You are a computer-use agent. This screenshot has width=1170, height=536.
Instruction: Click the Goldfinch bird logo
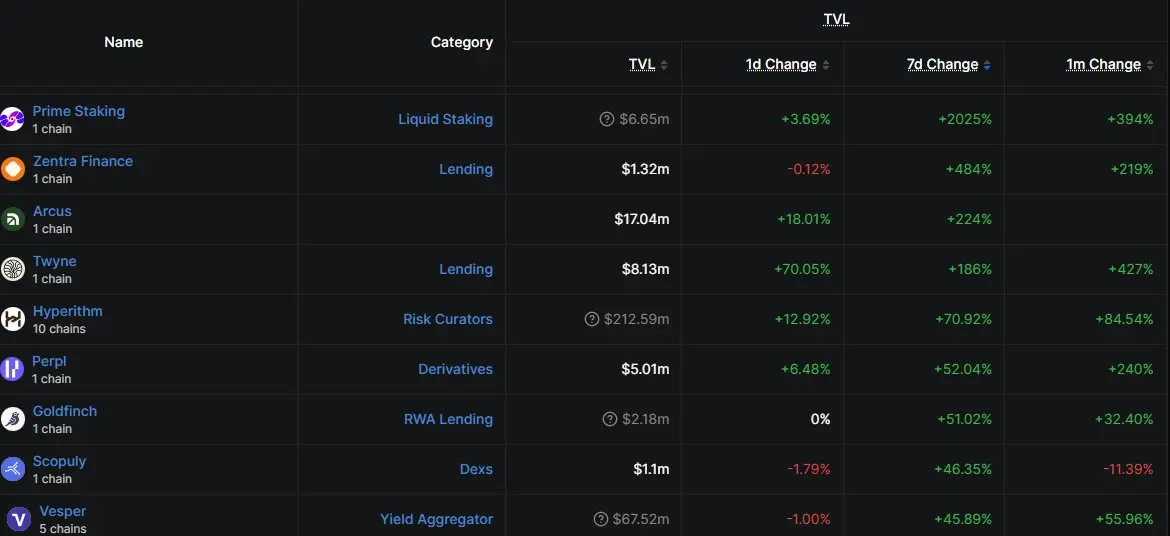pos(13,420)
